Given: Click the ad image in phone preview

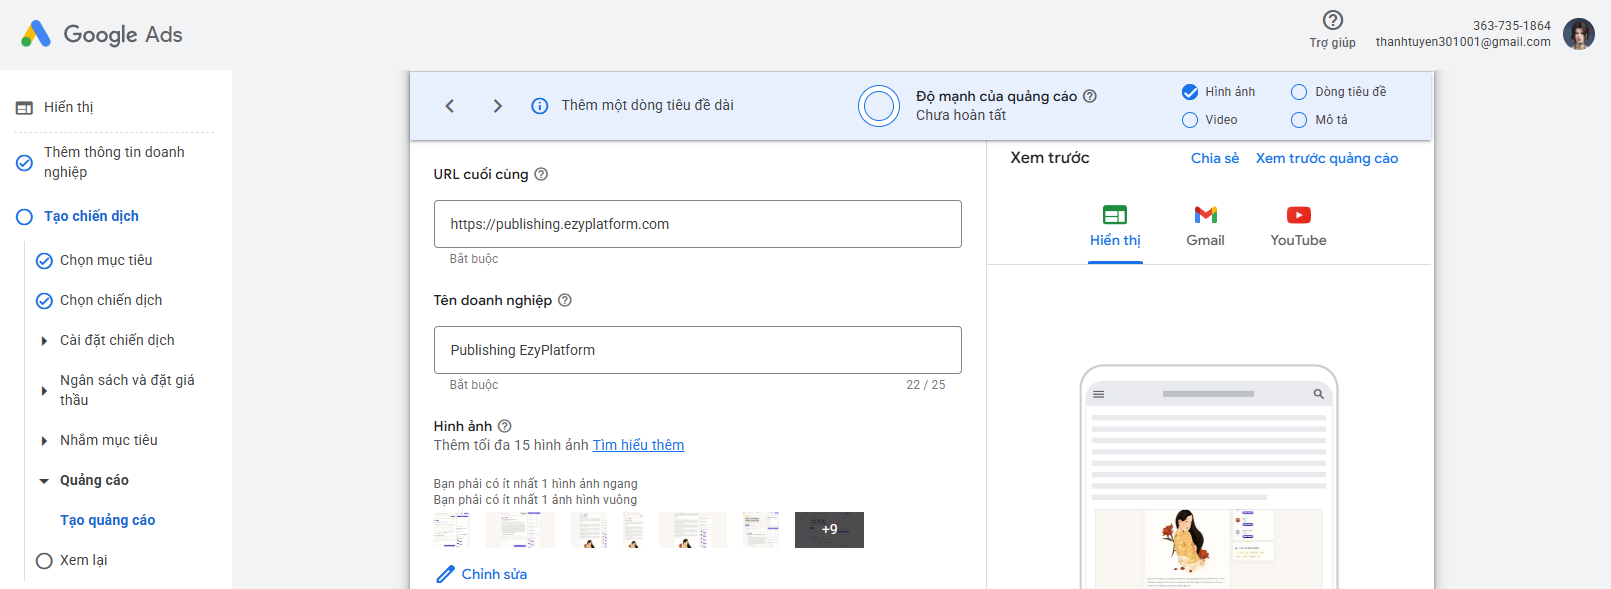Looking at the screenshot, I should pos(1208,548).
